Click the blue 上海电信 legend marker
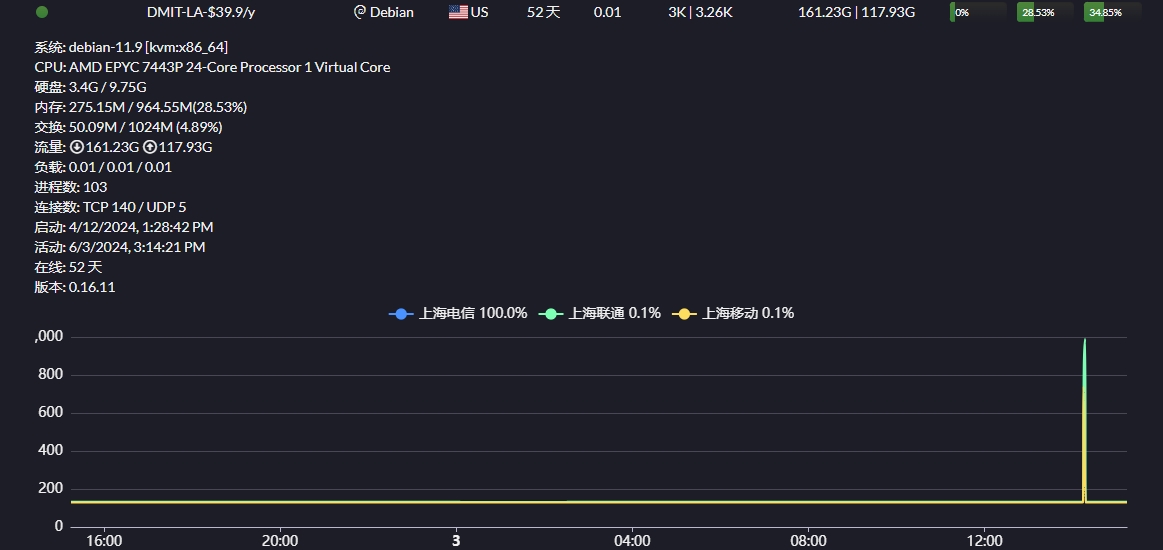 (401, 314)
